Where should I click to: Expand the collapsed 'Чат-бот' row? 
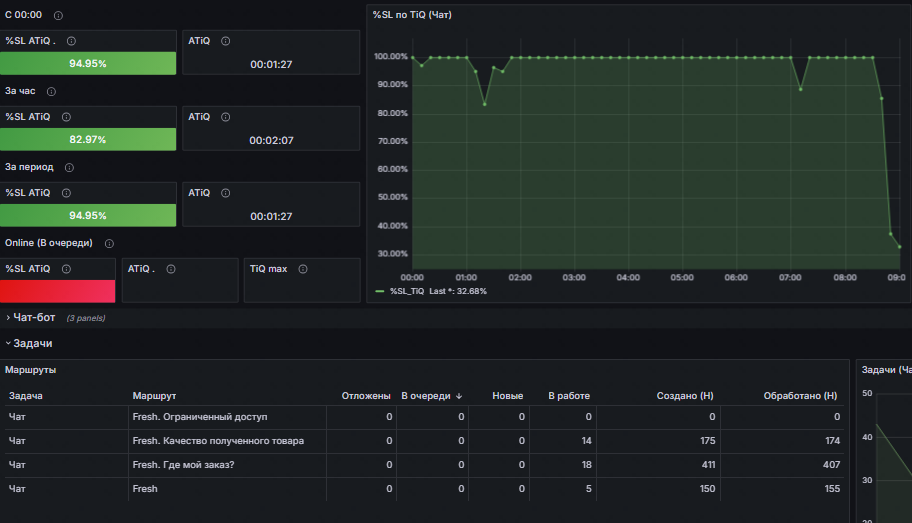click(33, 317)
